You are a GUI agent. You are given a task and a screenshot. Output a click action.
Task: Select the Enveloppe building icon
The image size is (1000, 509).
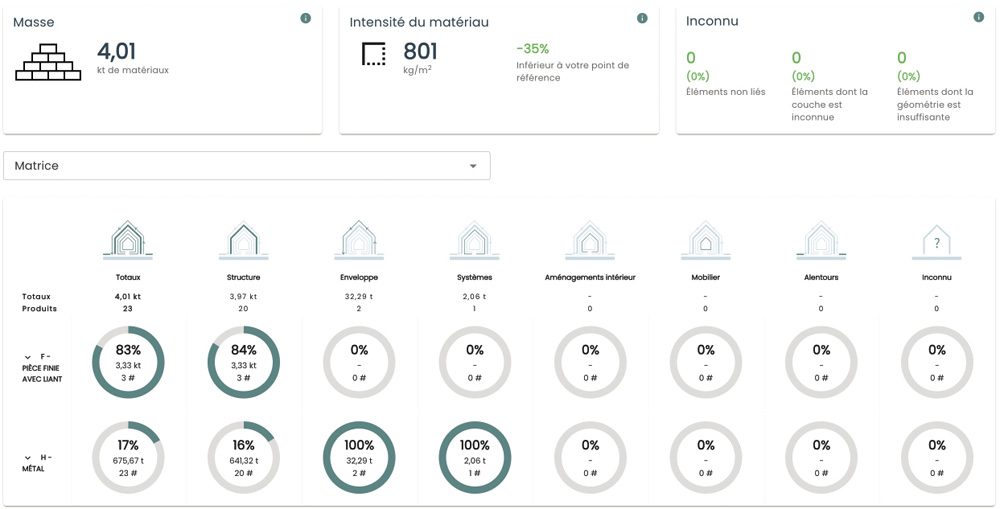tap(359, 241)
